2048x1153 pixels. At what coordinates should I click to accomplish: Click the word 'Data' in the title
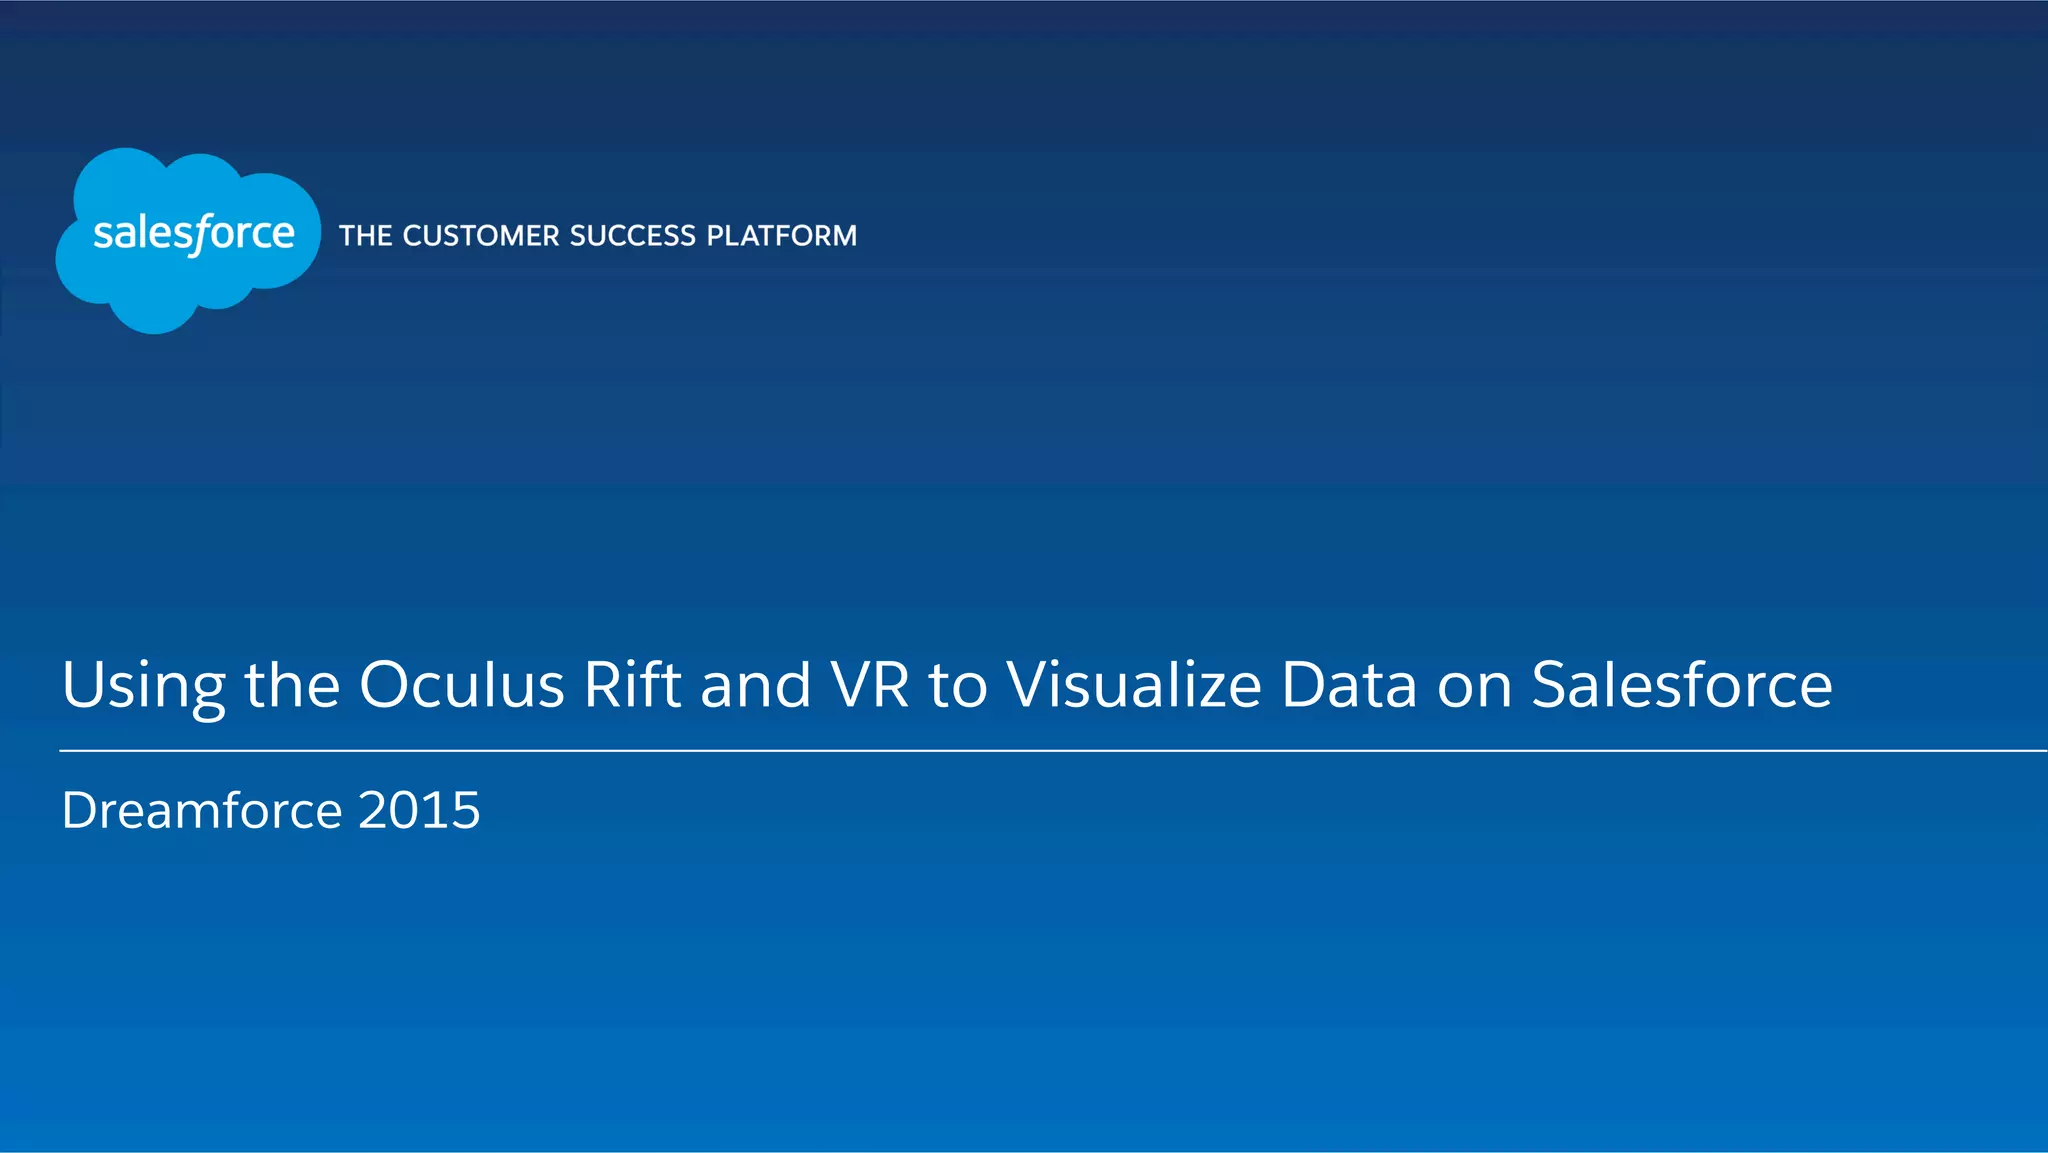[1349, 685]
